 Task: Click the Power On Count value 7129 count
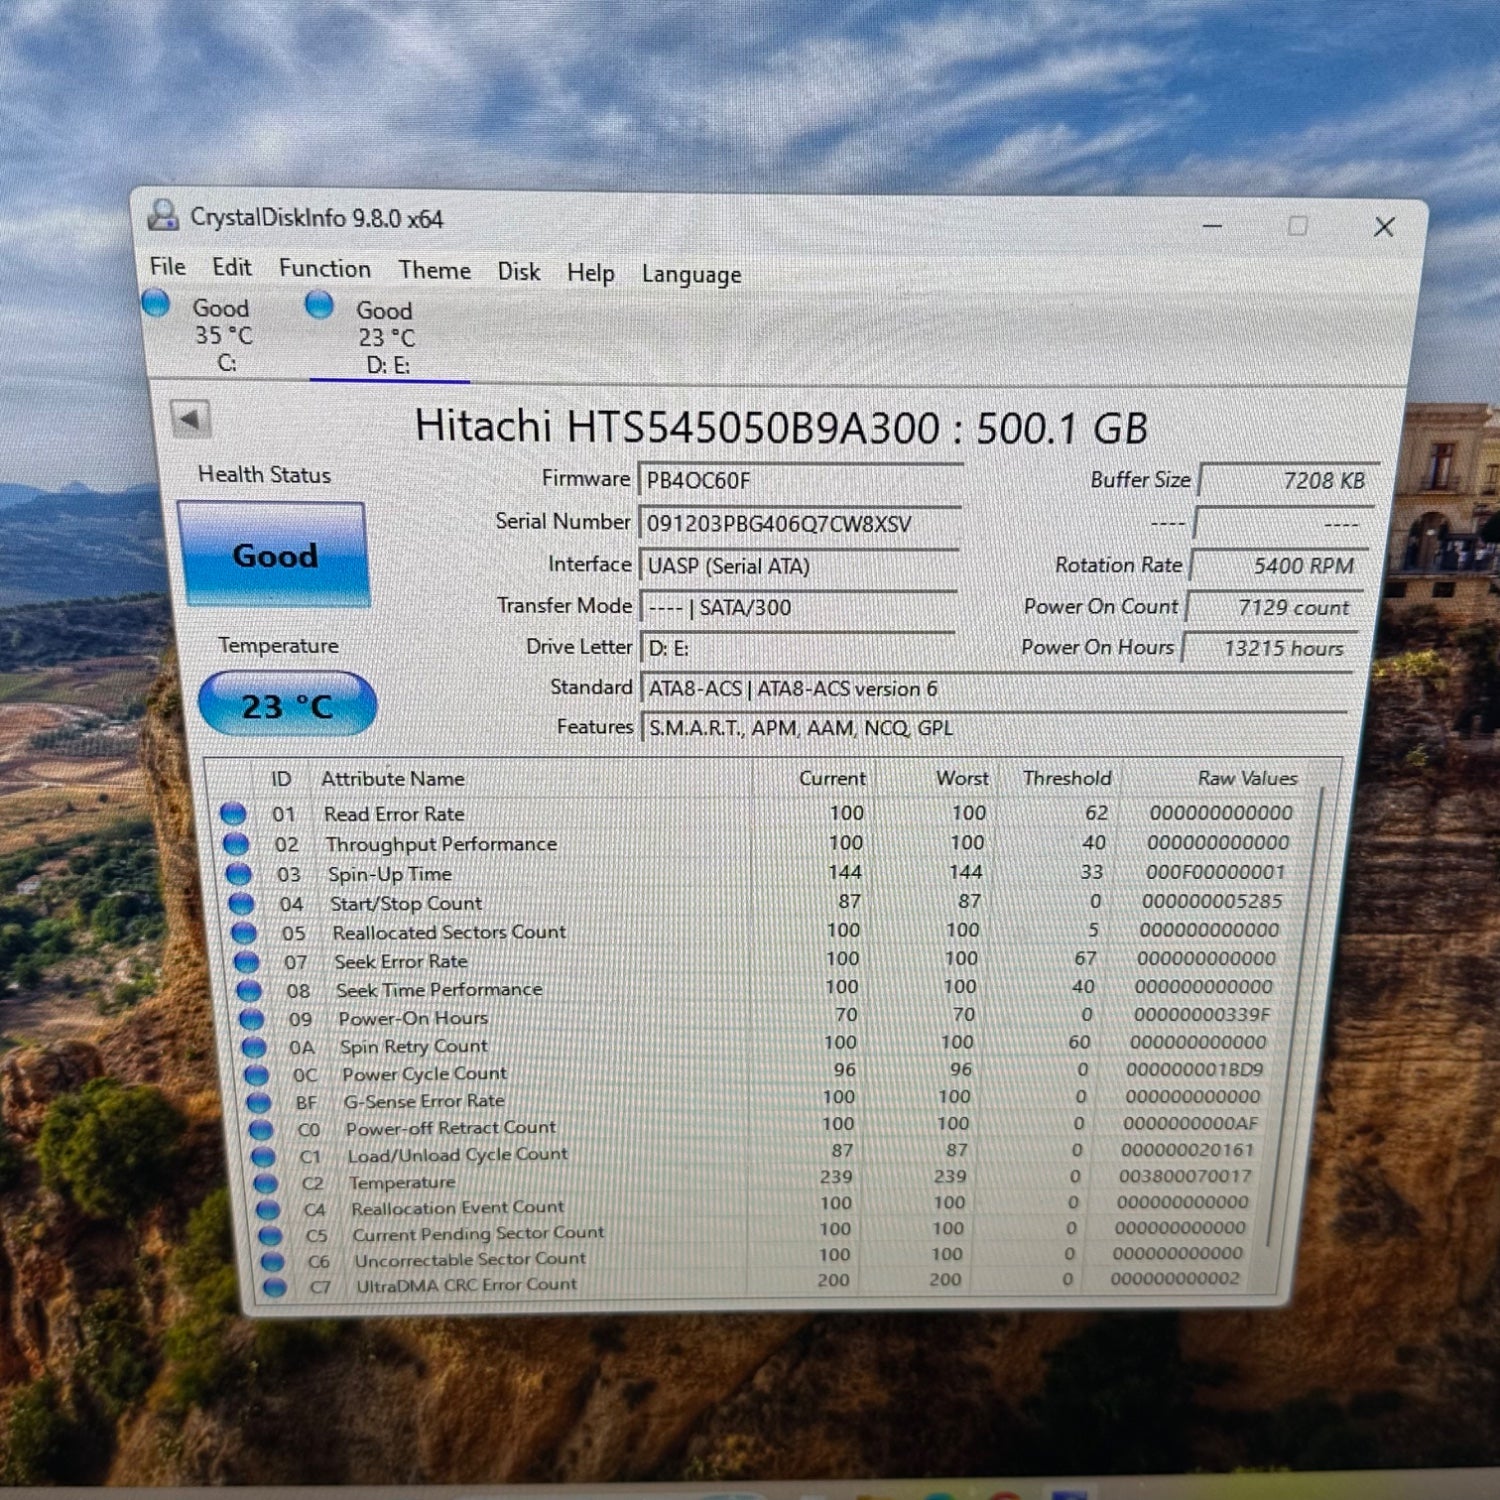pyautogui.click(x=1275, y=607)
